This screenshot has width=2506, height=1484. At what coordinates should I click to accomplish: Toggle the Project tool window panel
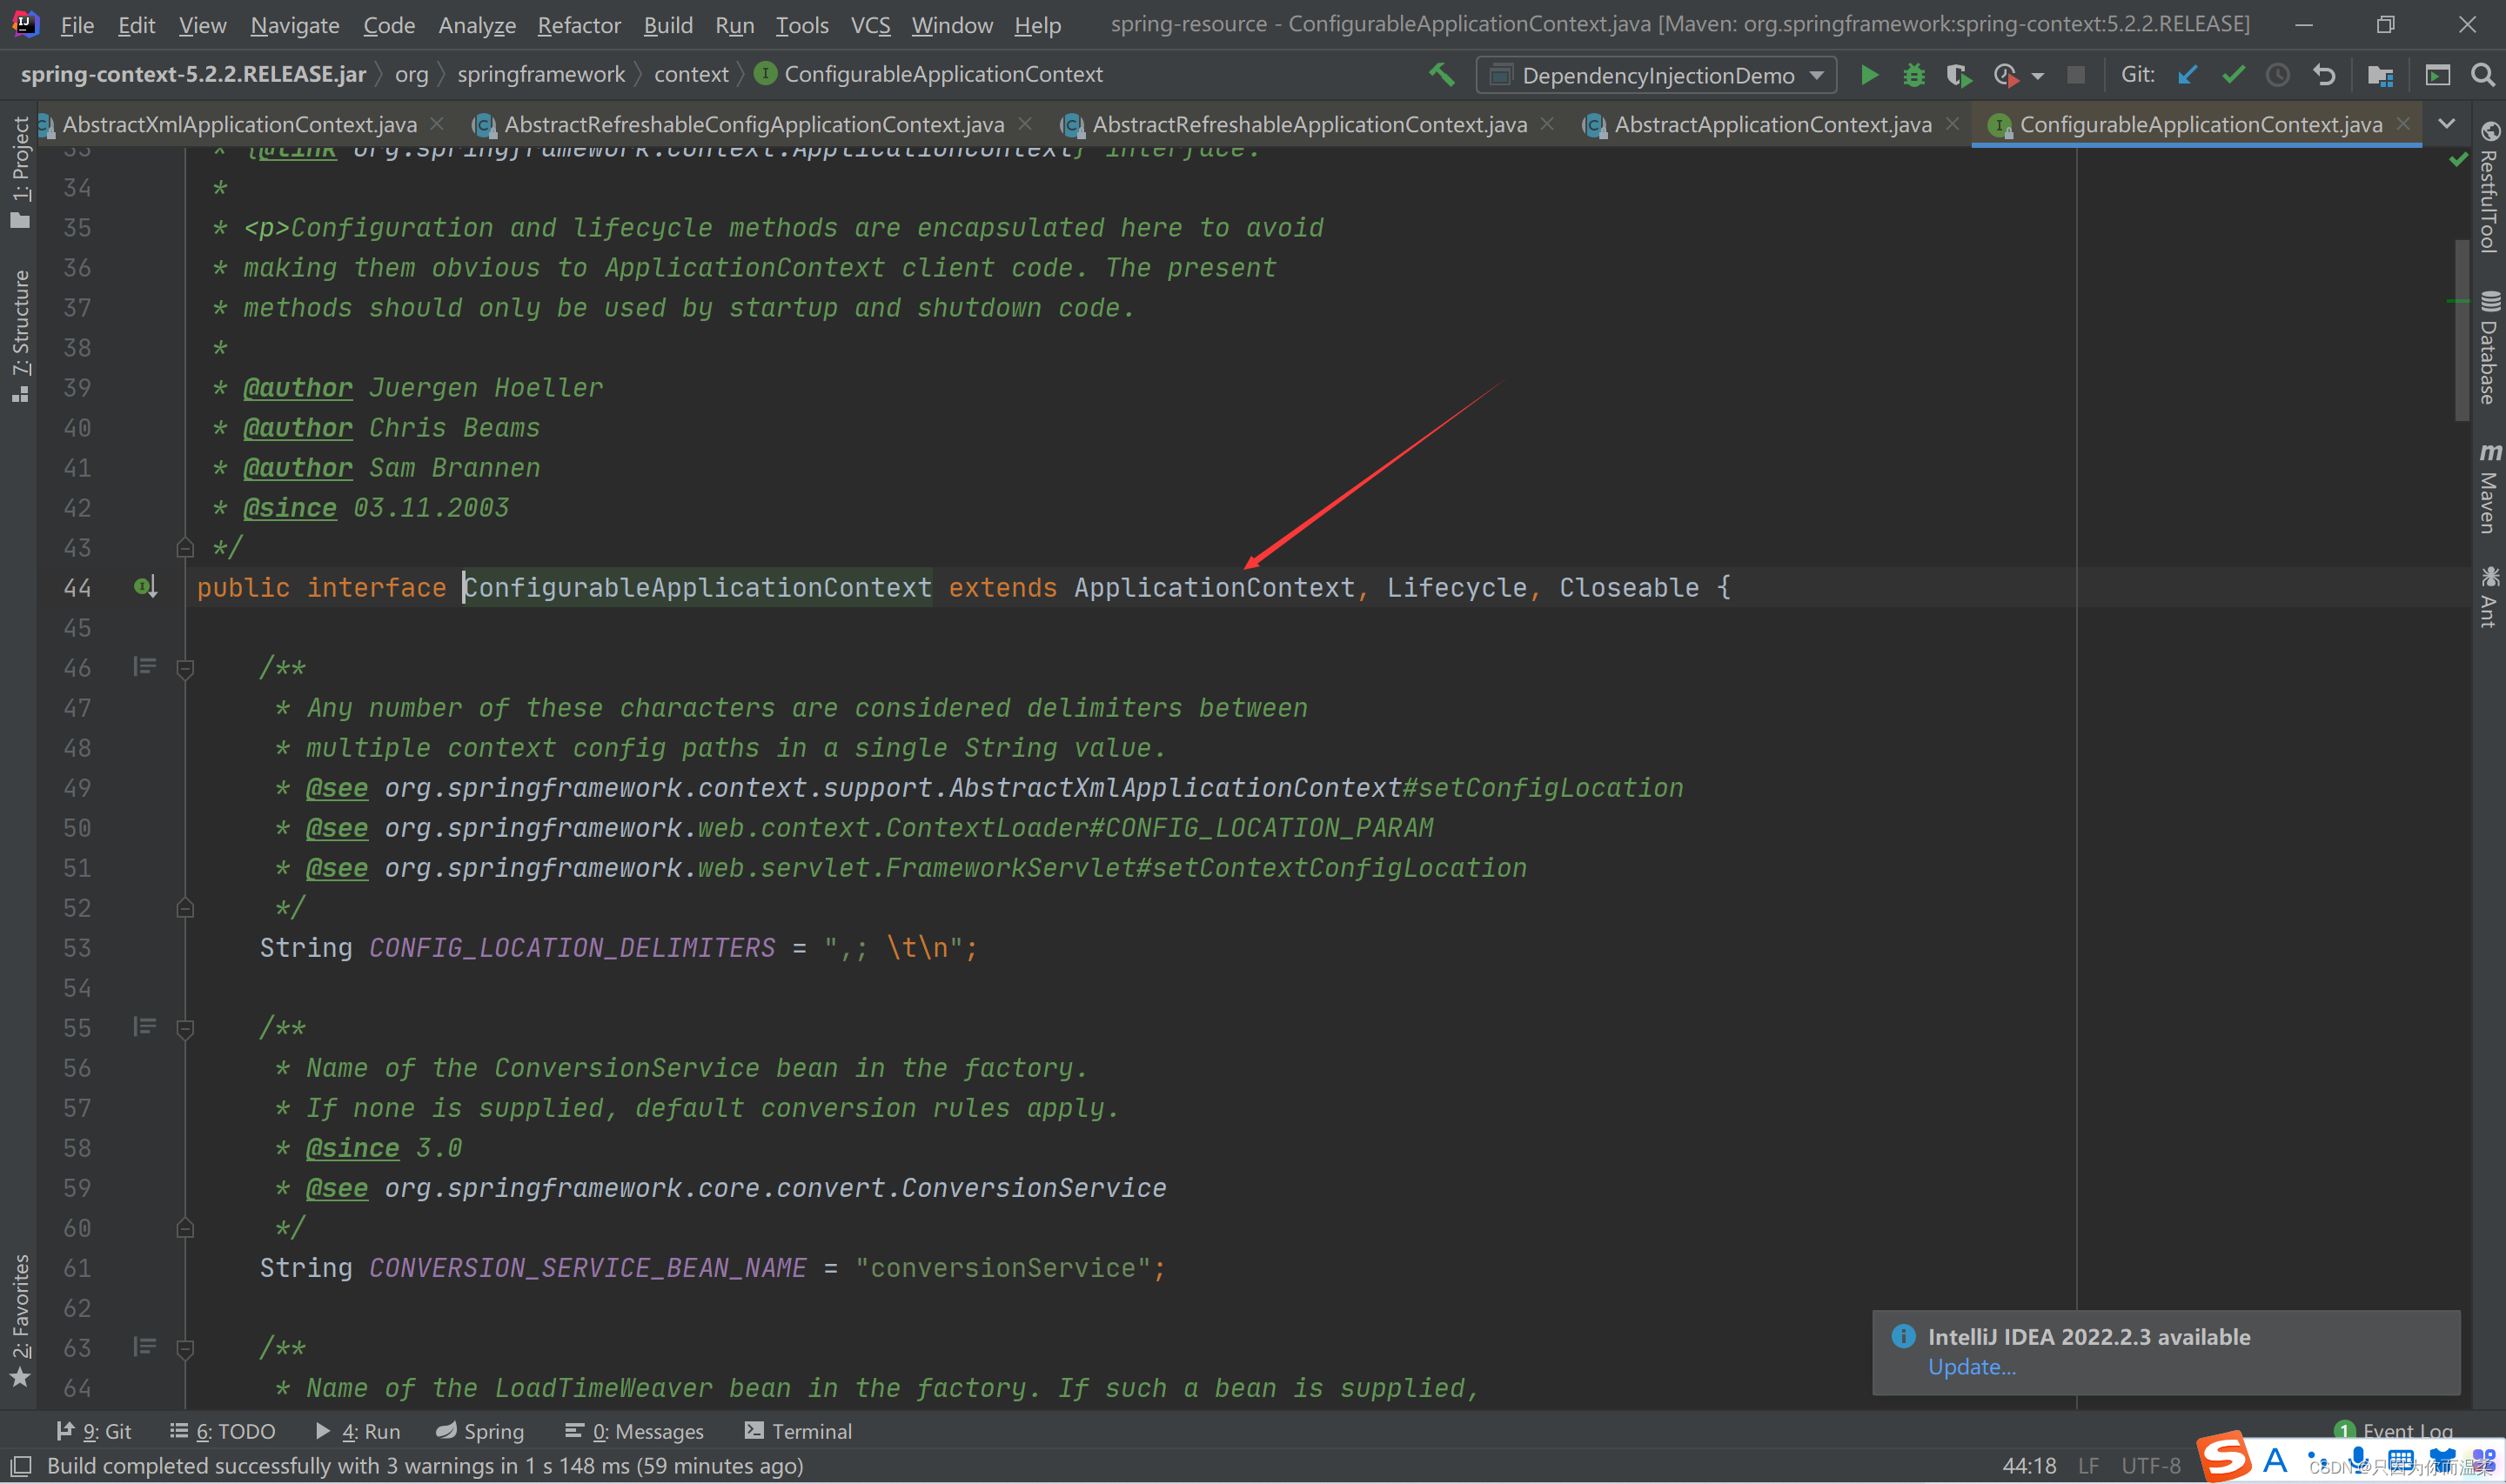(20, 170)
